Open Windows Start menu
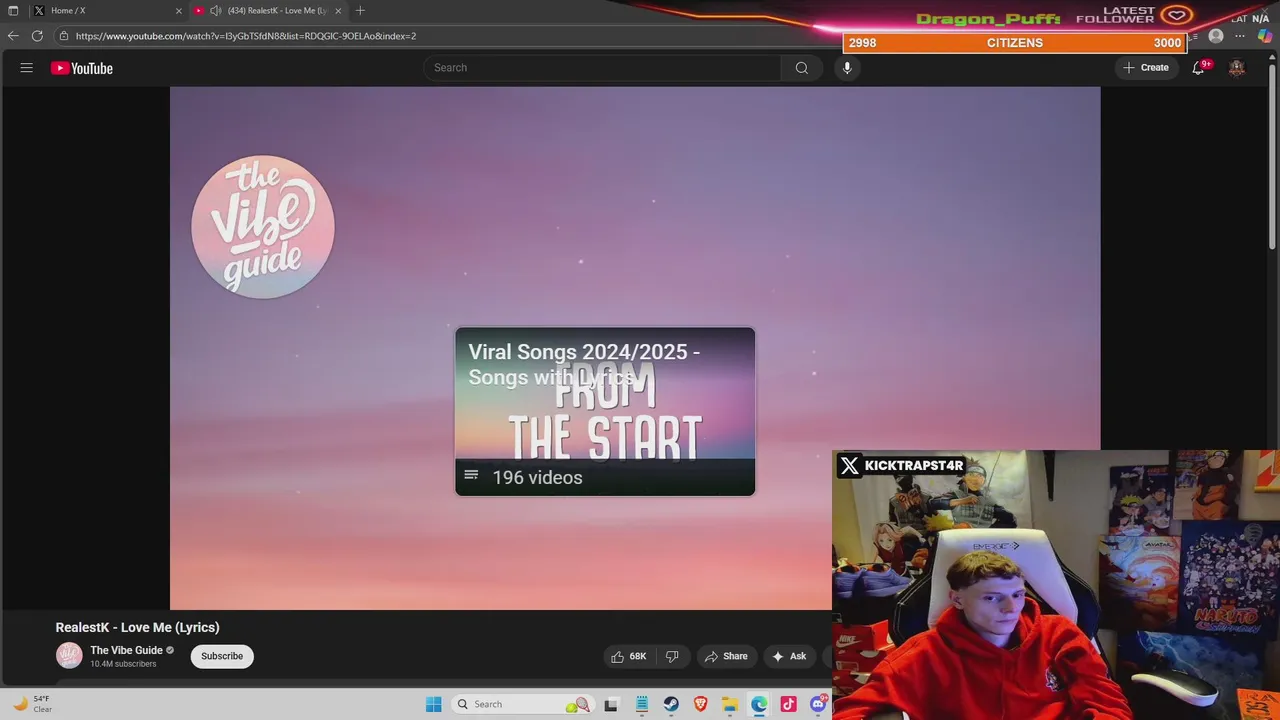1280x720 pixels. pyautogui.click(x=433, y=704)
